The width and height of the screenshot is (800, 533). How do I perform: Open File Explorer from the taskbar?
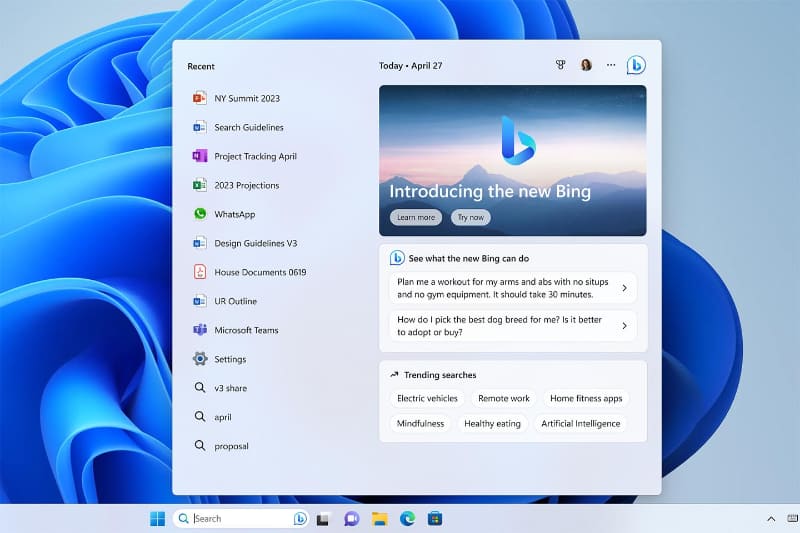(380, 519)
